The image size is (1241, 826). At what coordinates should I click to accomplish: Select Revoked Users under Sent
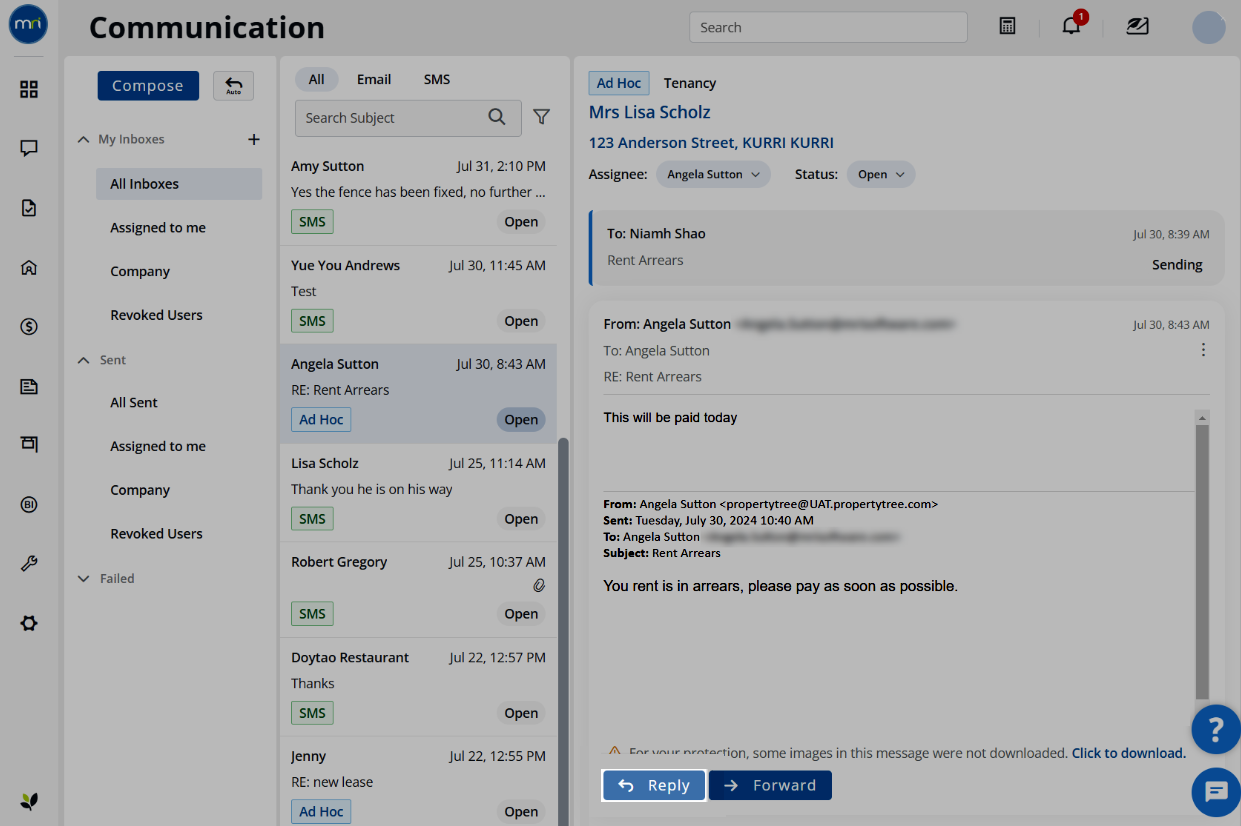[156, 534]
